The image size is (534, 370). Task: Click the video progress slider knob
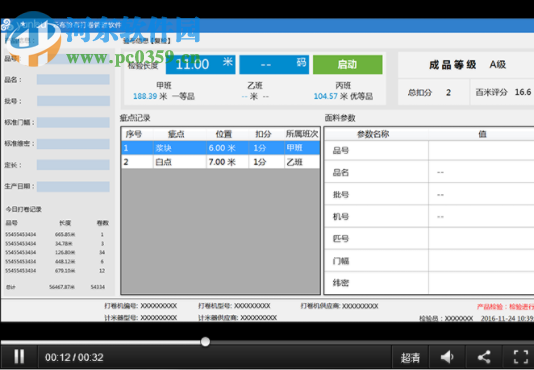coord(205,341)
